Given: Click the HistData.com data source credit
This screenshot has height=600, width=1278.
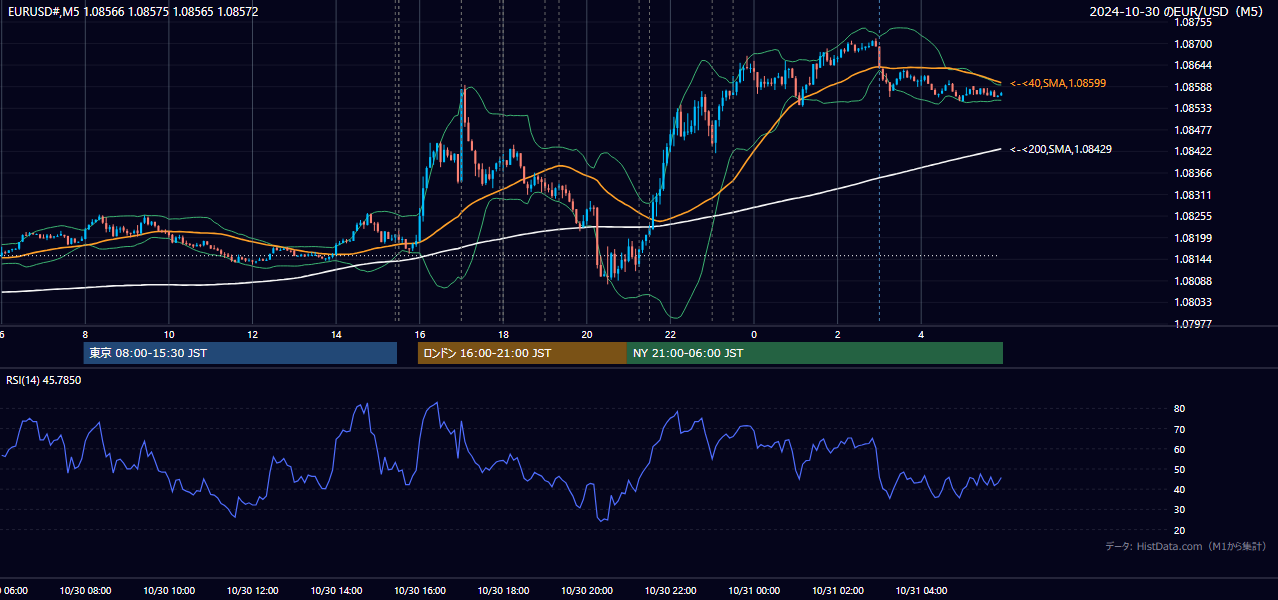Looking at the screenshot, I should [1186, 546].
